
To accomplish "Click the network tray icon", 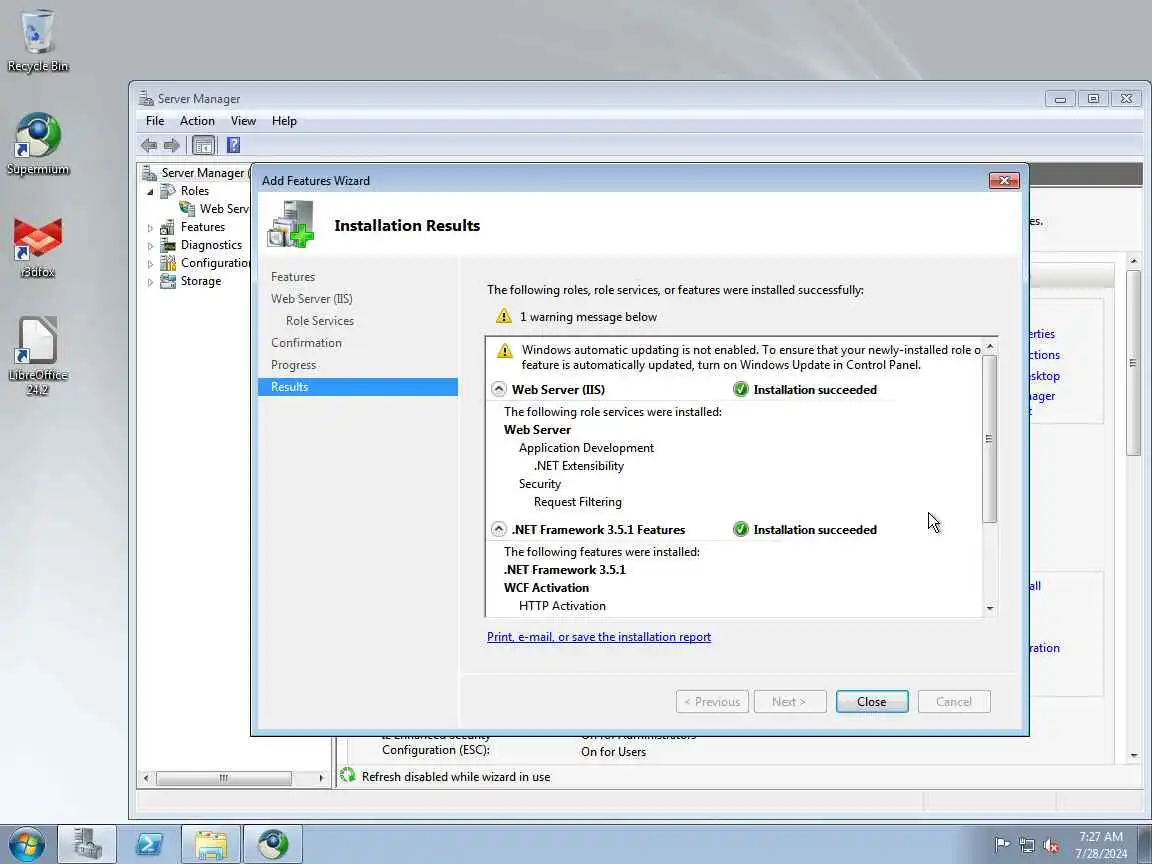I will pos(1026,845).
